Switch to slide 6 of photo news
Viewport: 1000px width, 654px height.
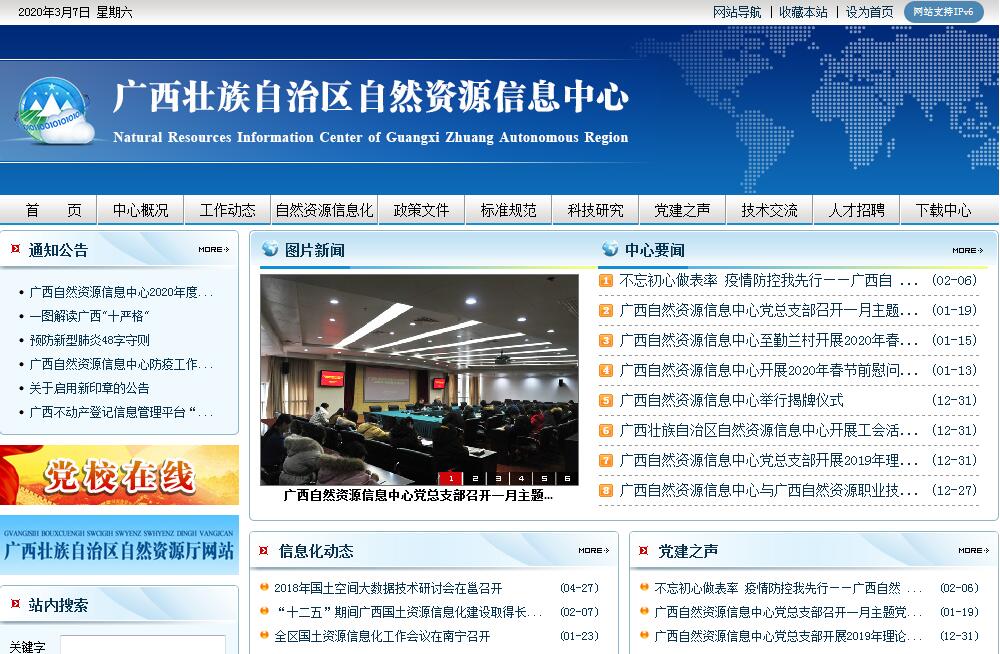tap(567, 478)
